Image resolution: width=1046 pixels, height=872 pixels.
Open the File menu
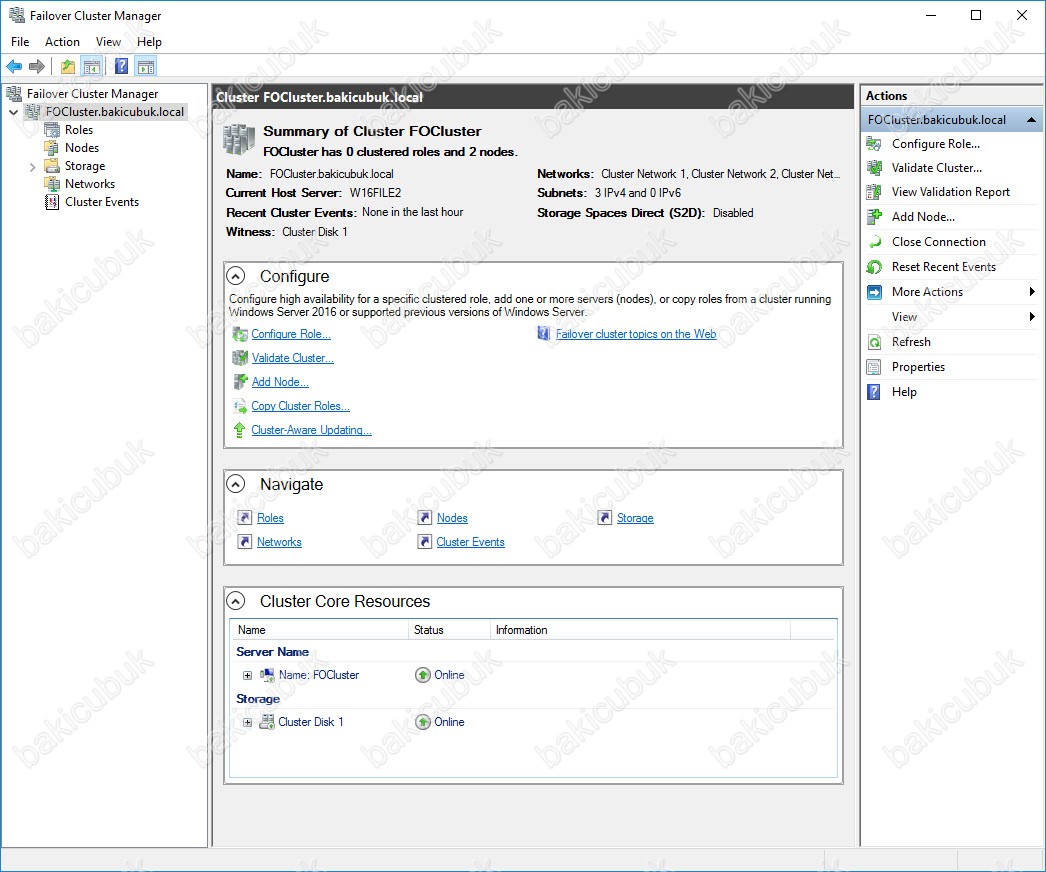(20, 41)
